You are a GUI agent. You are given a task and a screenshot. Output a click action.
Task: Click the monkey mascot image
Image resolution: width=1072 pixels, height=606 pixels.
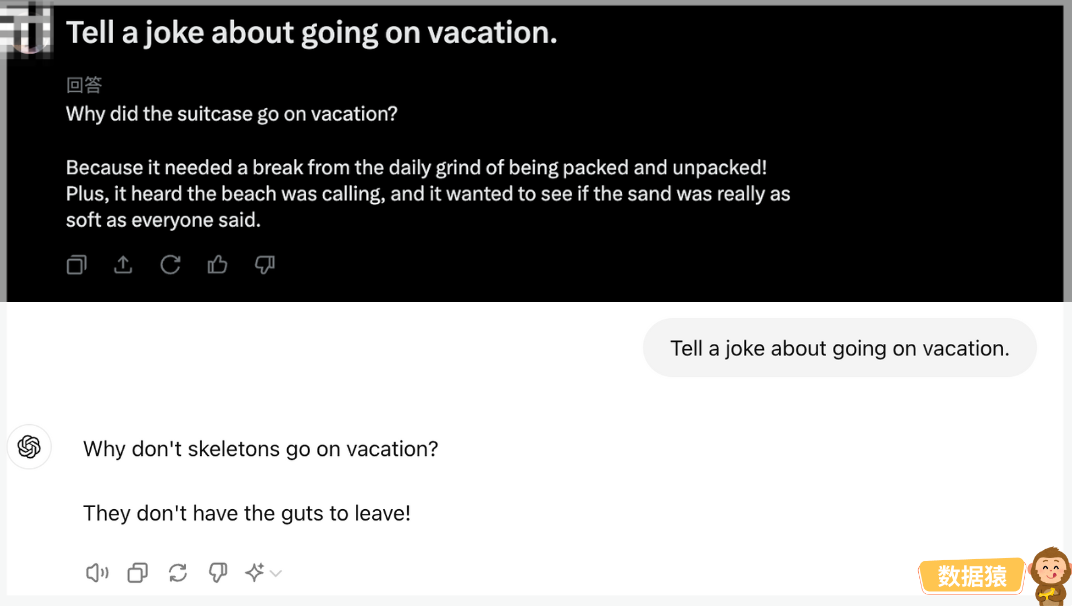tap(1050, 576)
